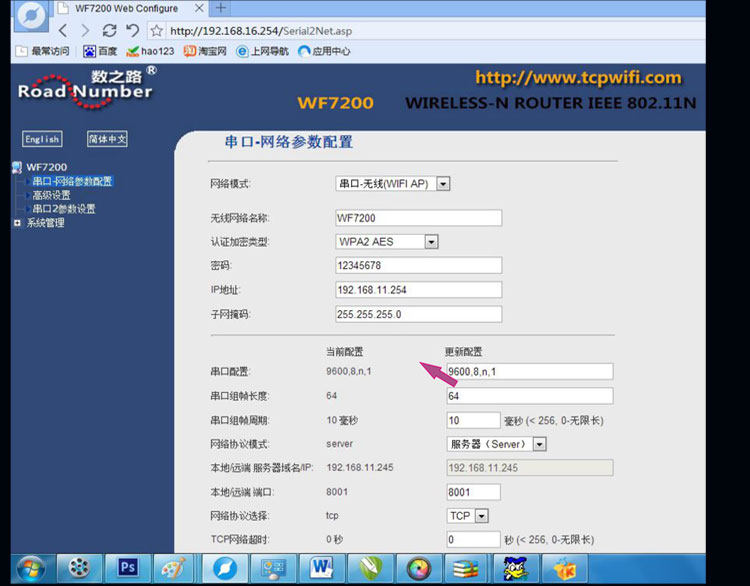The width and height of the screenshot is (750, 586).
Task: Switch interface language to 简体中文
Action: pos(107,139)
